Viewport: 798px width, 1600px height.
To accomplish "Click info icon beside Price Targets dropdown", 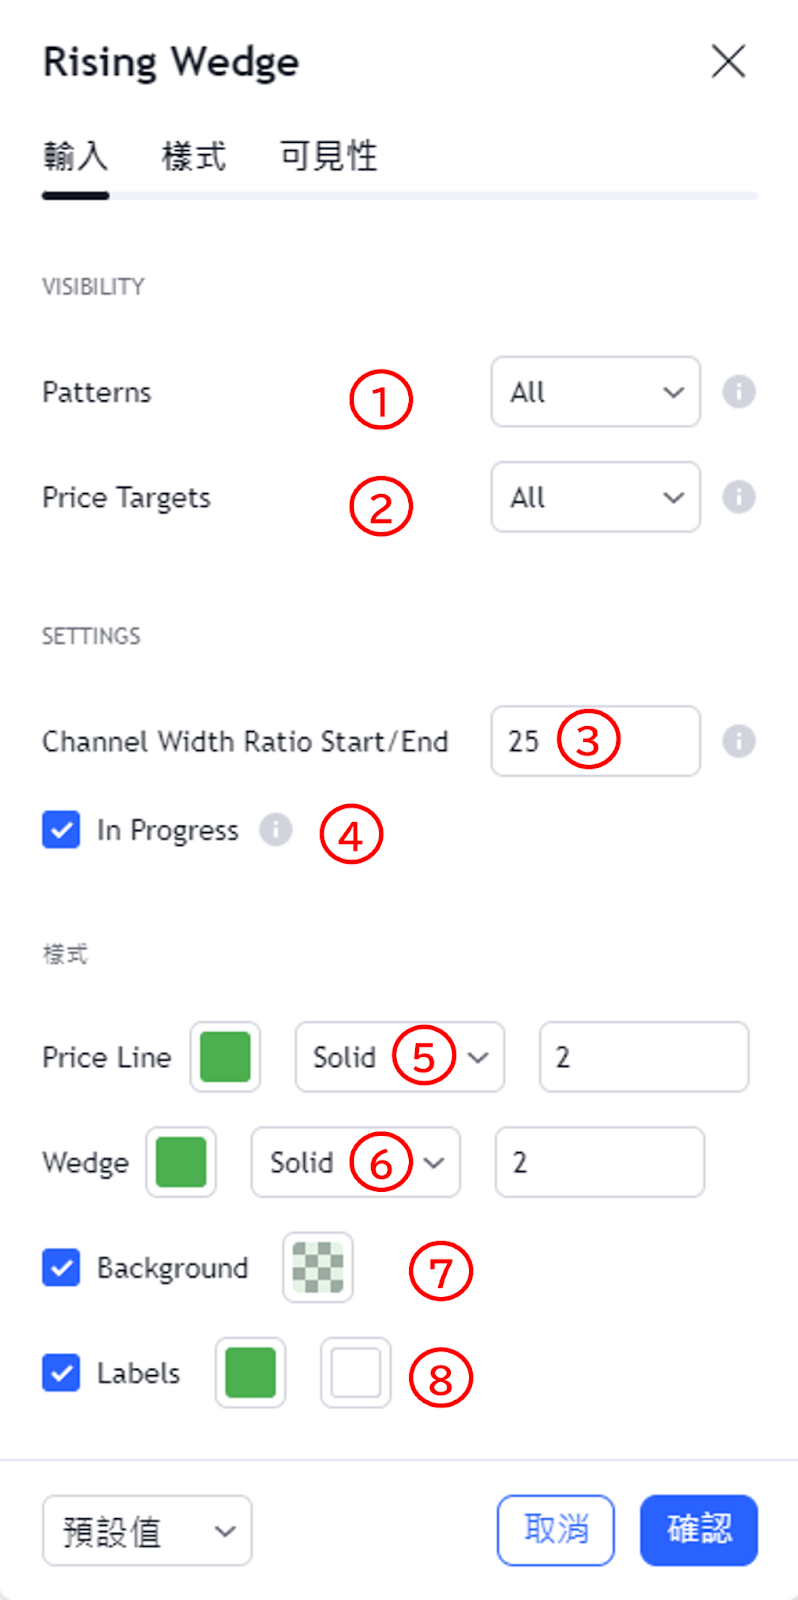I will [x=739, y=497].
